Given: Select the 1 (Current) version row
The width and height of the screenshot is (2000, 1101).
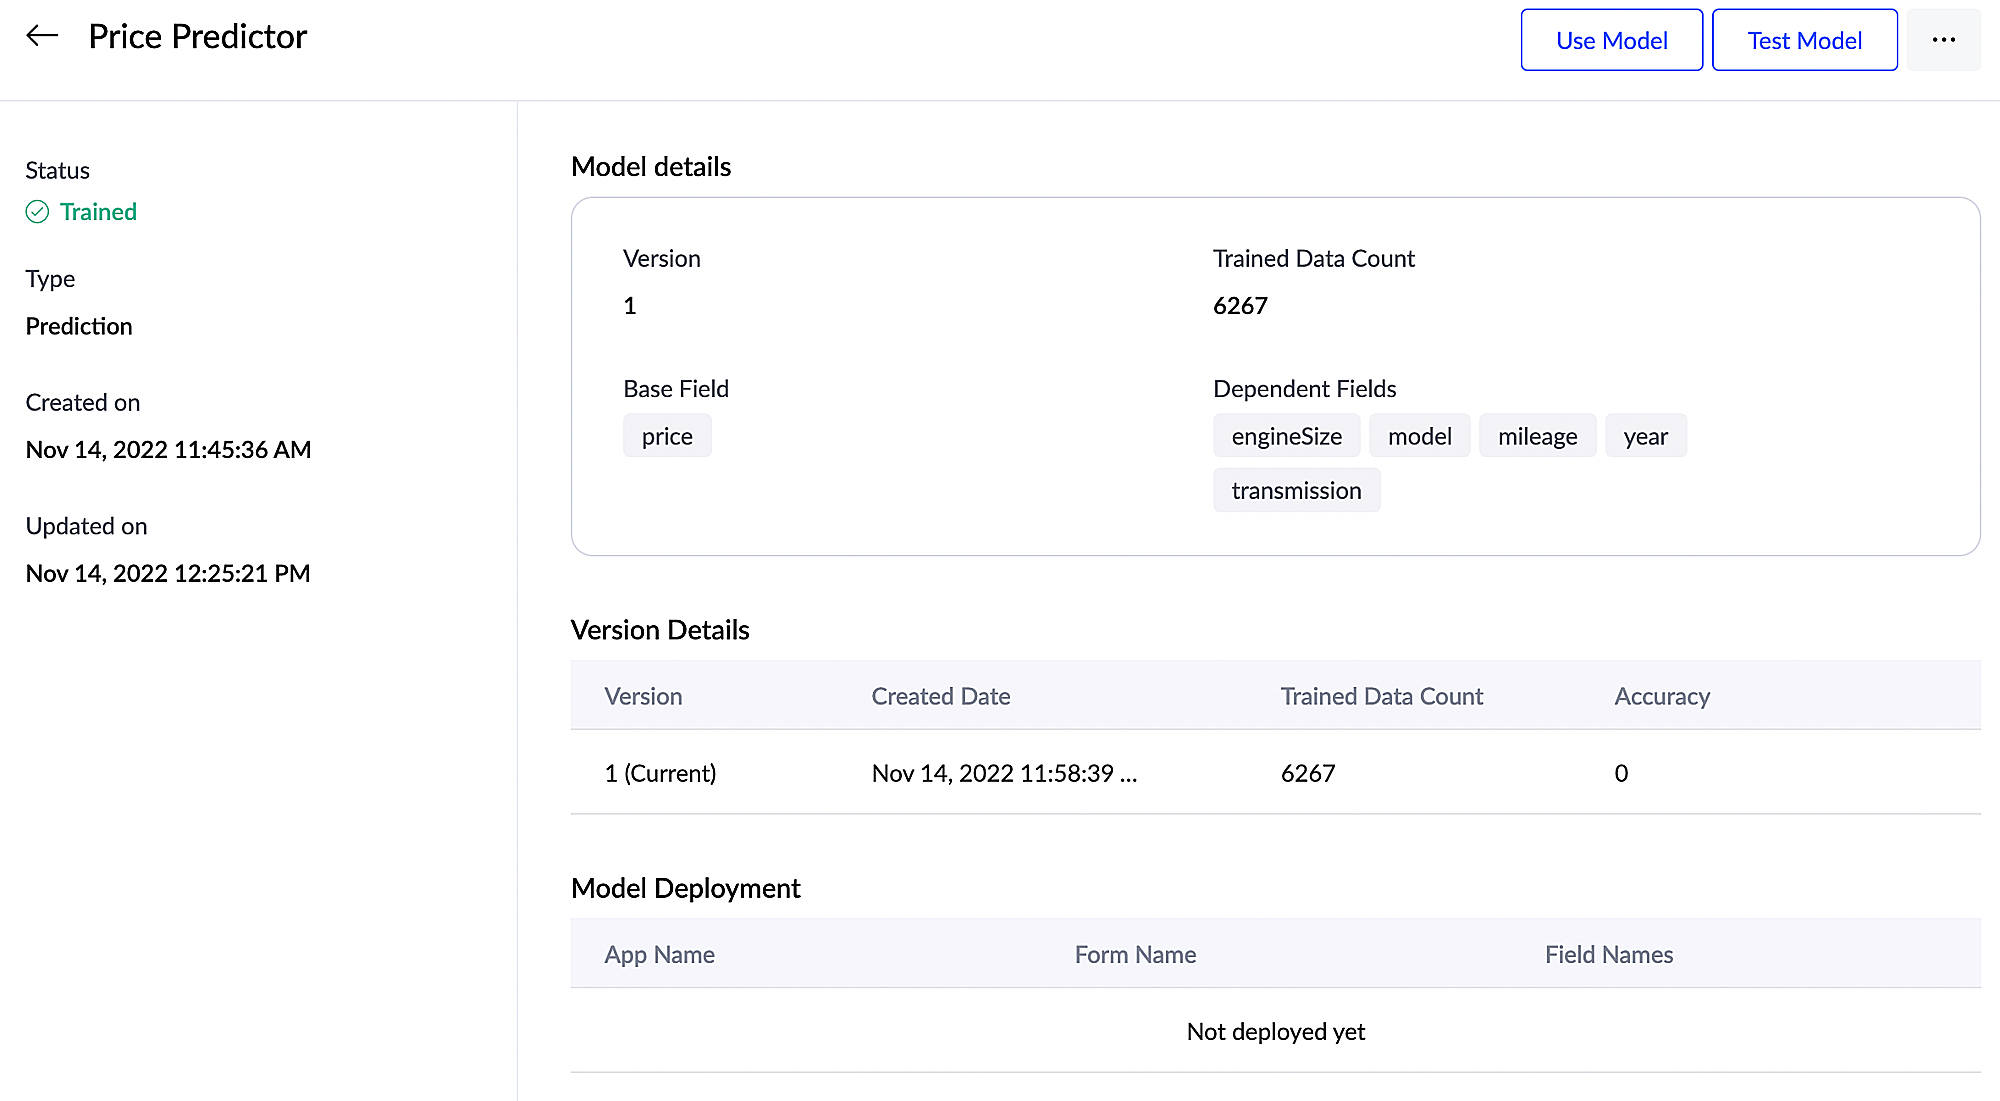Looking at the screenshot, I should tap(660, 773).
